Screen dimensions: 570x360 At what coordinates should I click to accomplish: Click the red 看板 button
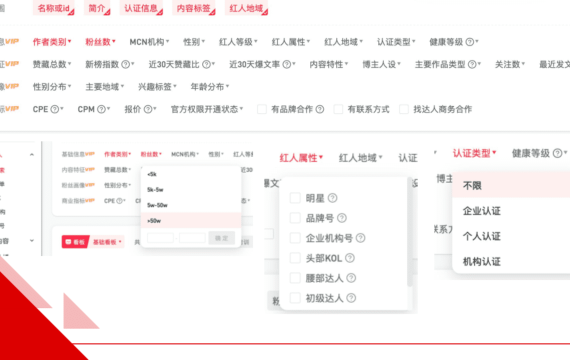[75, 242]
